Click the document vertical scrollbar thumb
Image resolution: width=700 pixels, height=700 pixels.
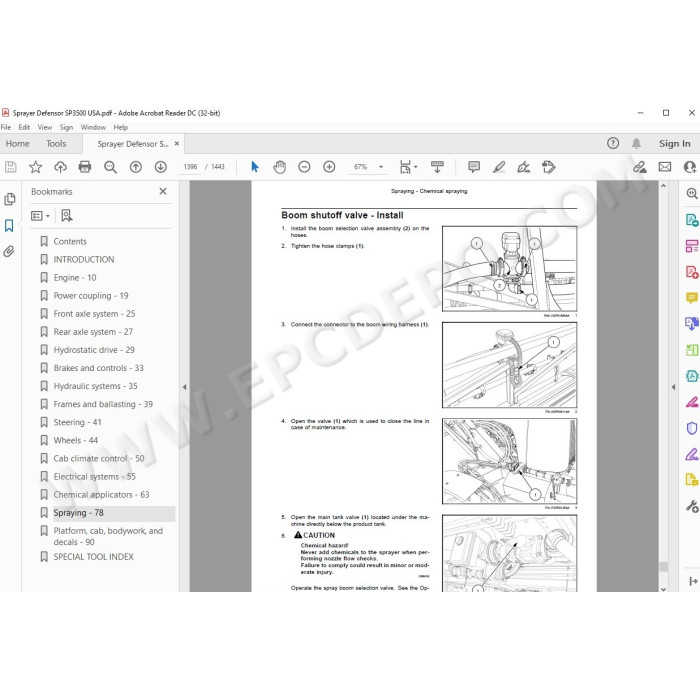663,566
